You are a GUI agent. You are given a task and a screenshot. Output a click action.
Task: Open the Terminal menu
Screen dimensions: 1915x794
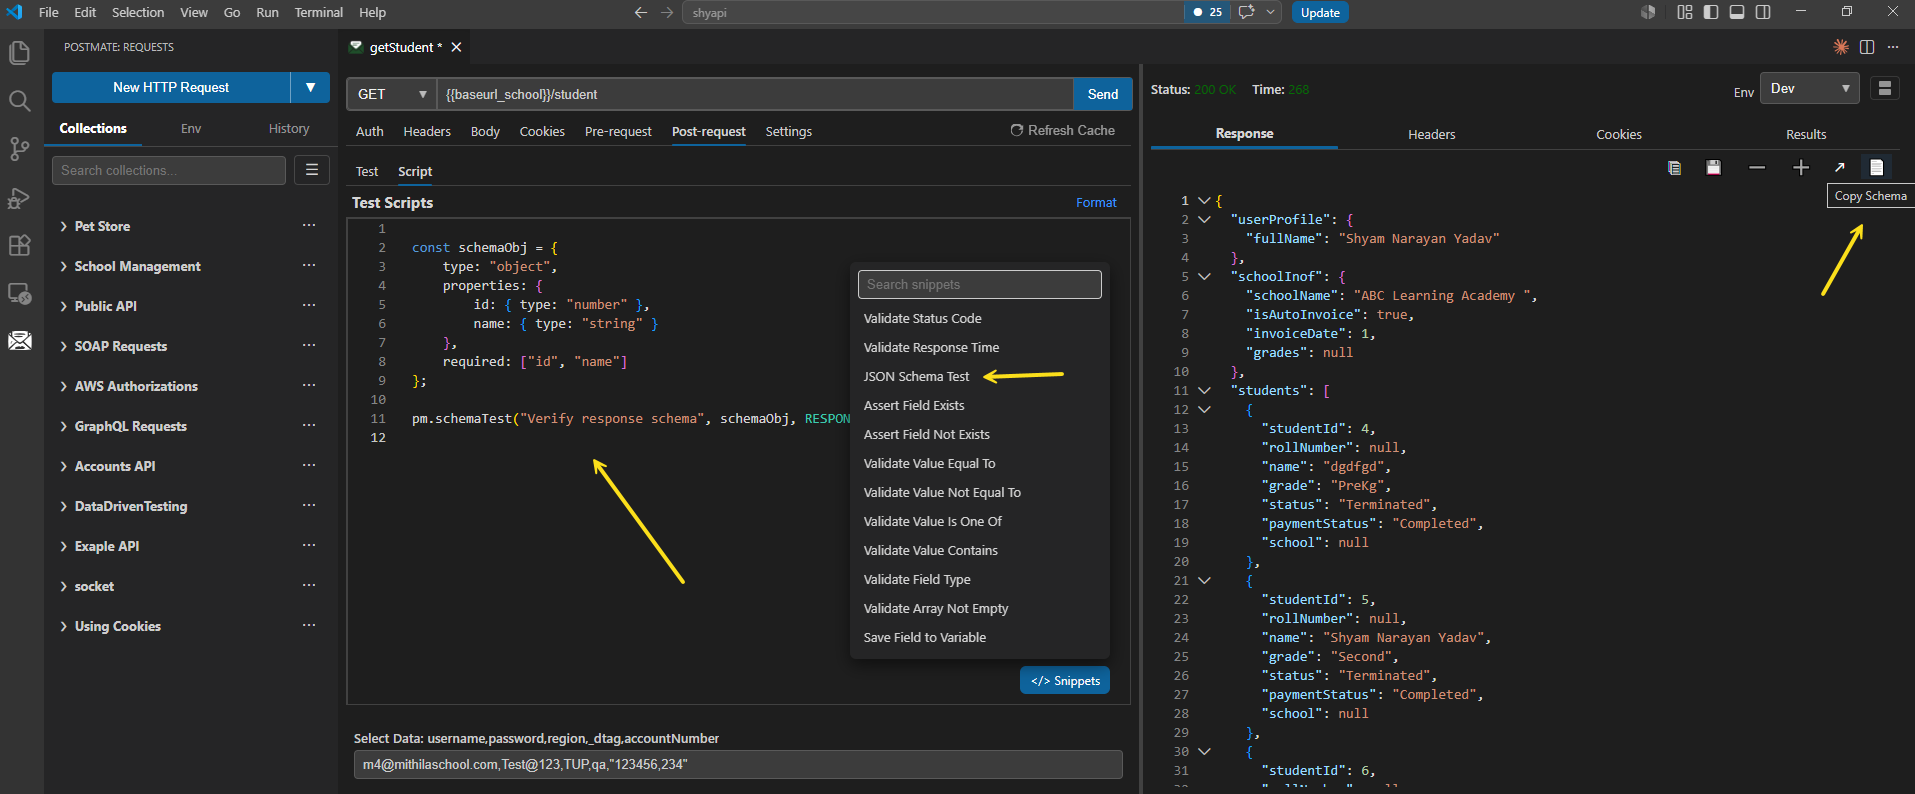click(x=318, y=12)
